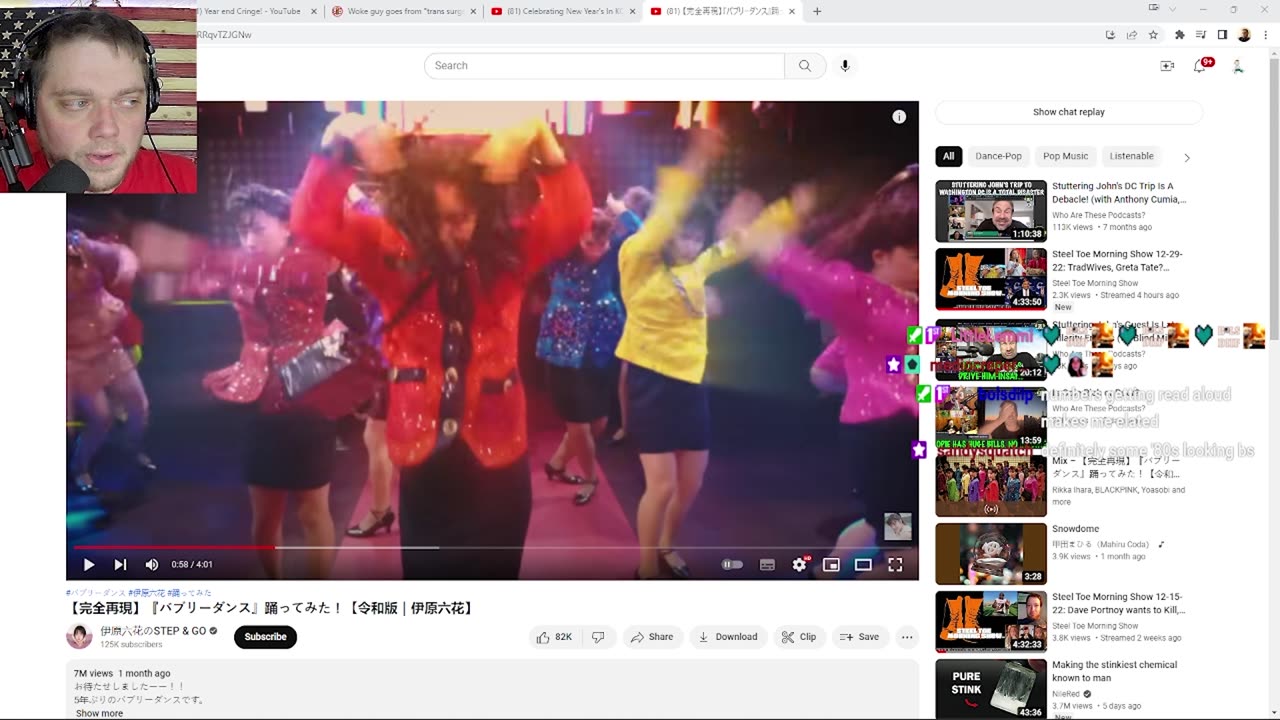Focus the YouTube search field
This screenshot has height=720, width=1280.
tap(604, 66)
